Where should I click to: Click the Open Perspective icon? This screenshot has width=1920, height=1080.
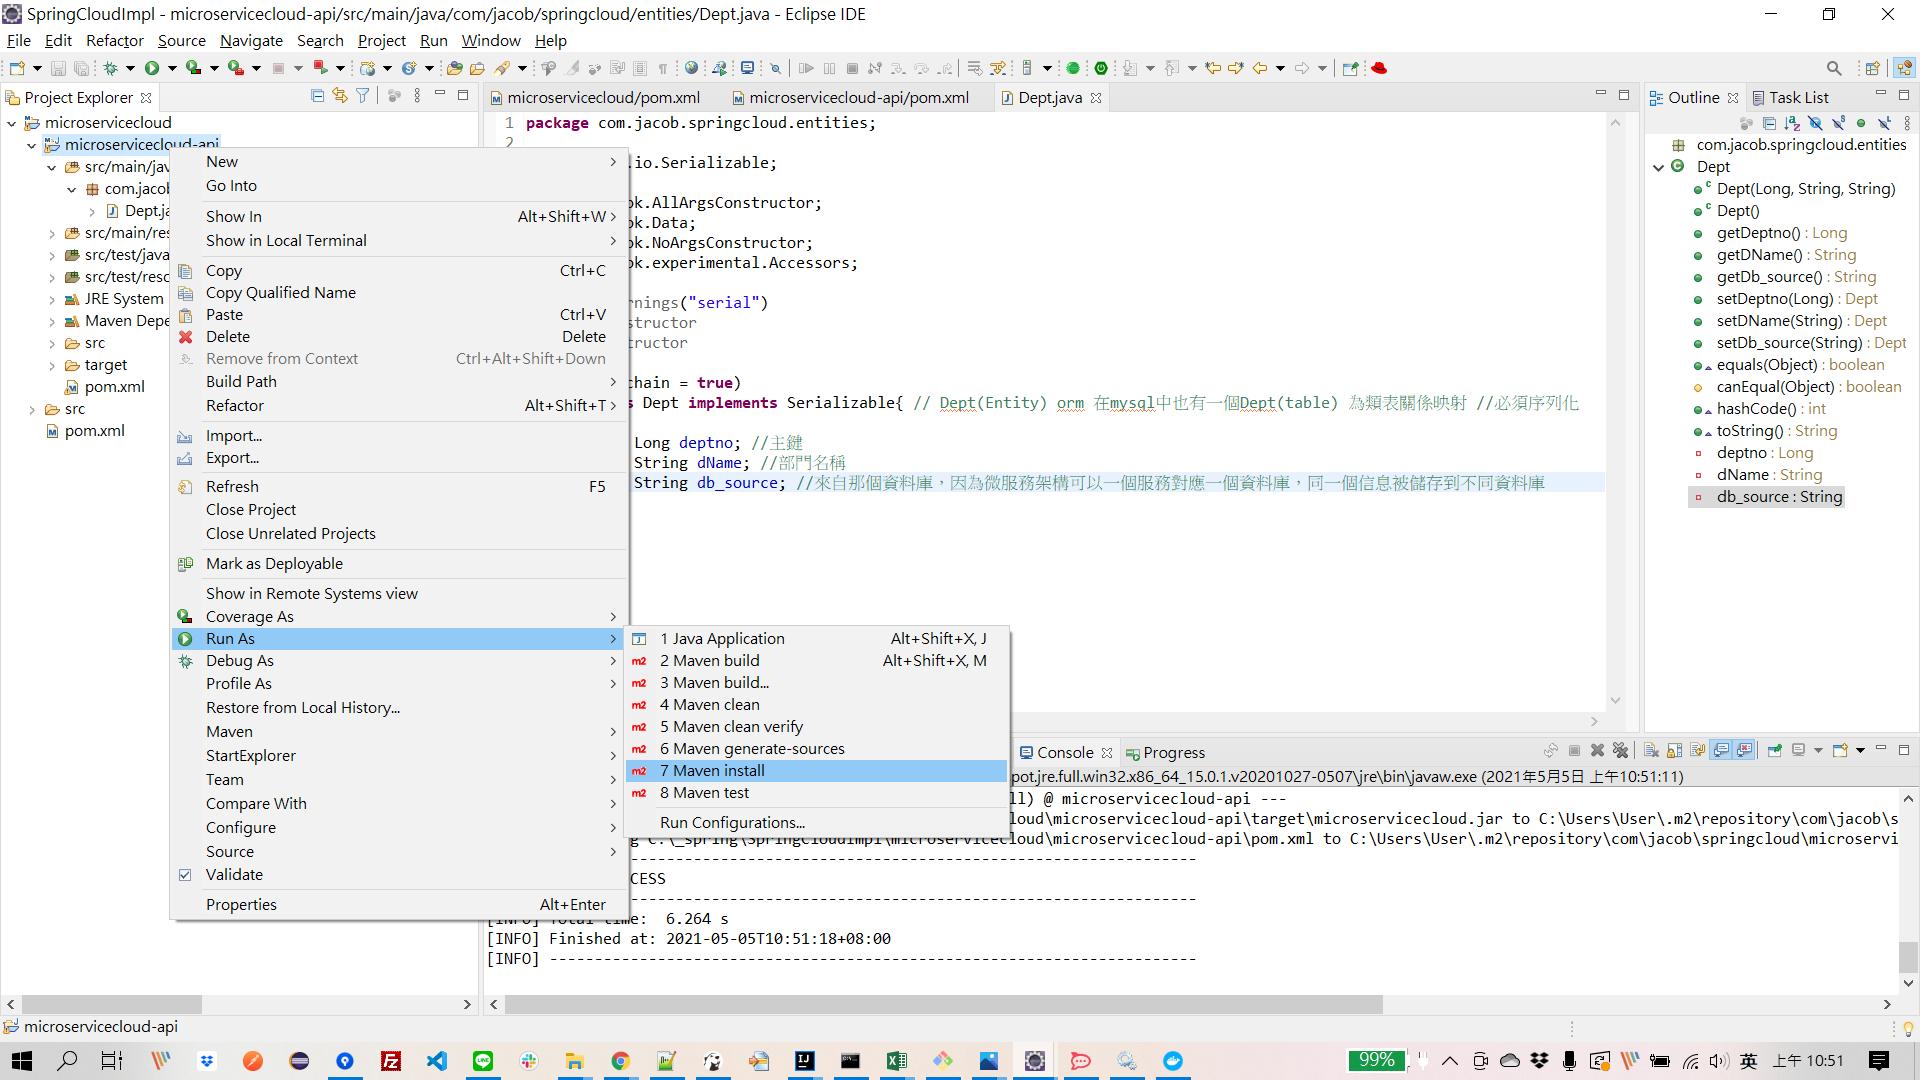click(x=1873, y=68)
